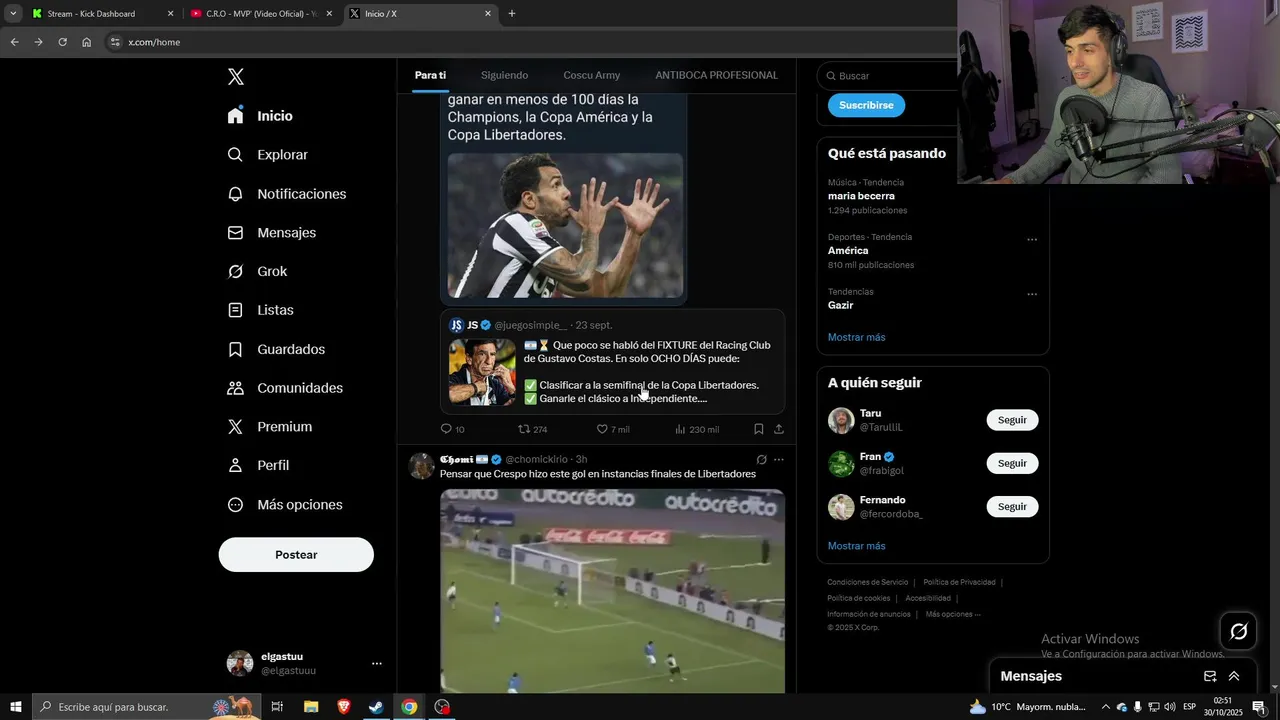Viewport: 1280px width, 720px height.
Task: Like the post with 7 mil likes
Action: click(602, 429)
